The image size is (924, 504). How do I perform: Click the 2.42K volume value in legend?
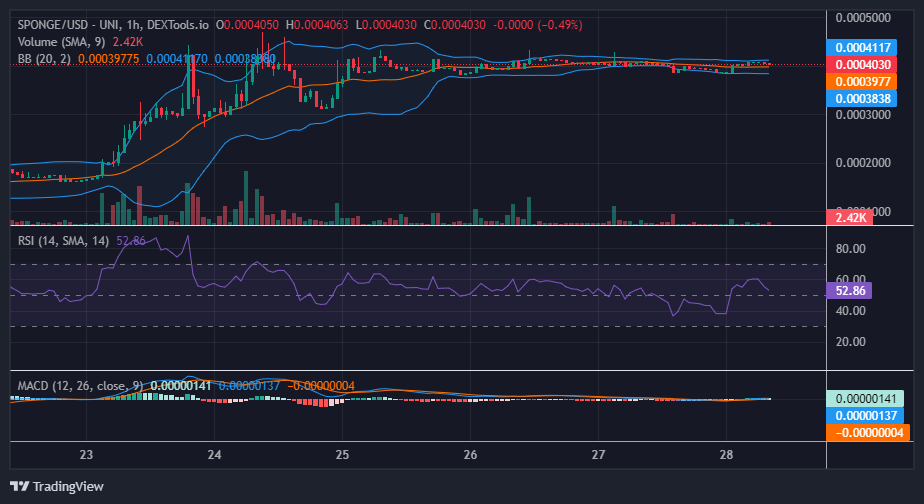click(128, 42)
